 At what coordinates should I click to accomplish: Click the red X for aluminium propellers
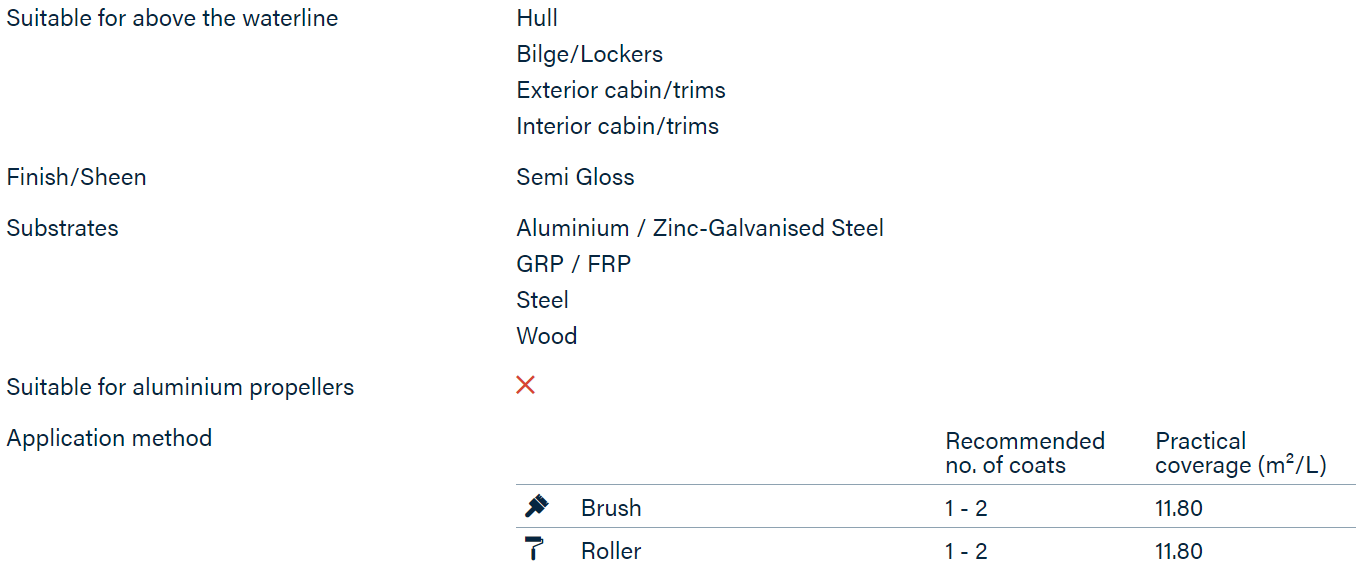point(526,386)
